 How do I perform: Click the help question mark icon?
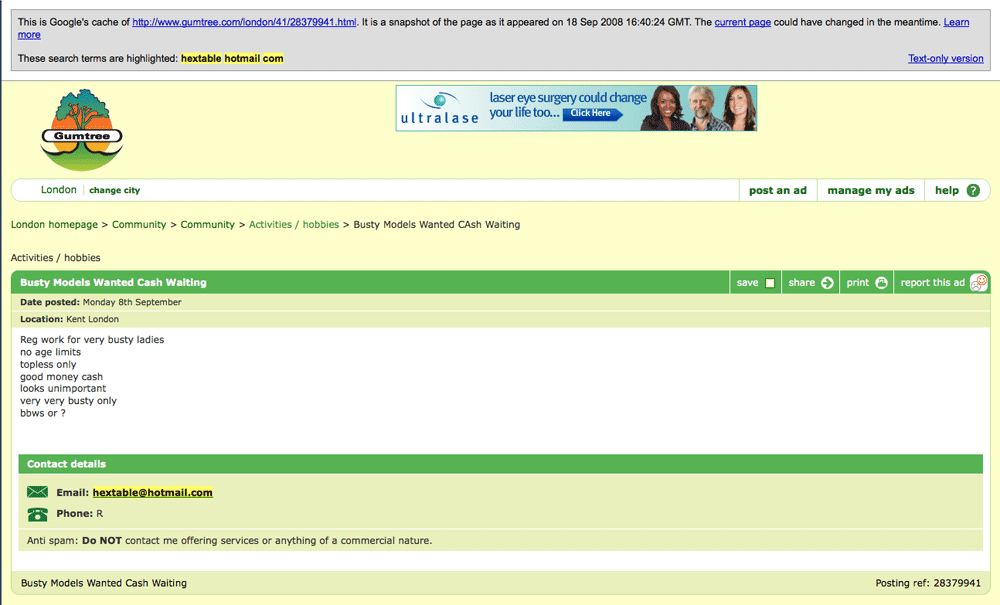(x=973, y=191)
